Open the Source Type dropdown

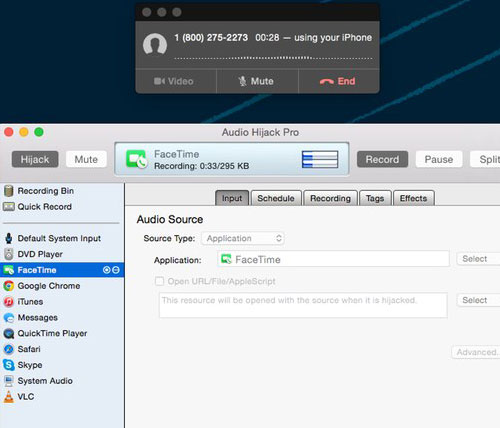coord(243,238)
